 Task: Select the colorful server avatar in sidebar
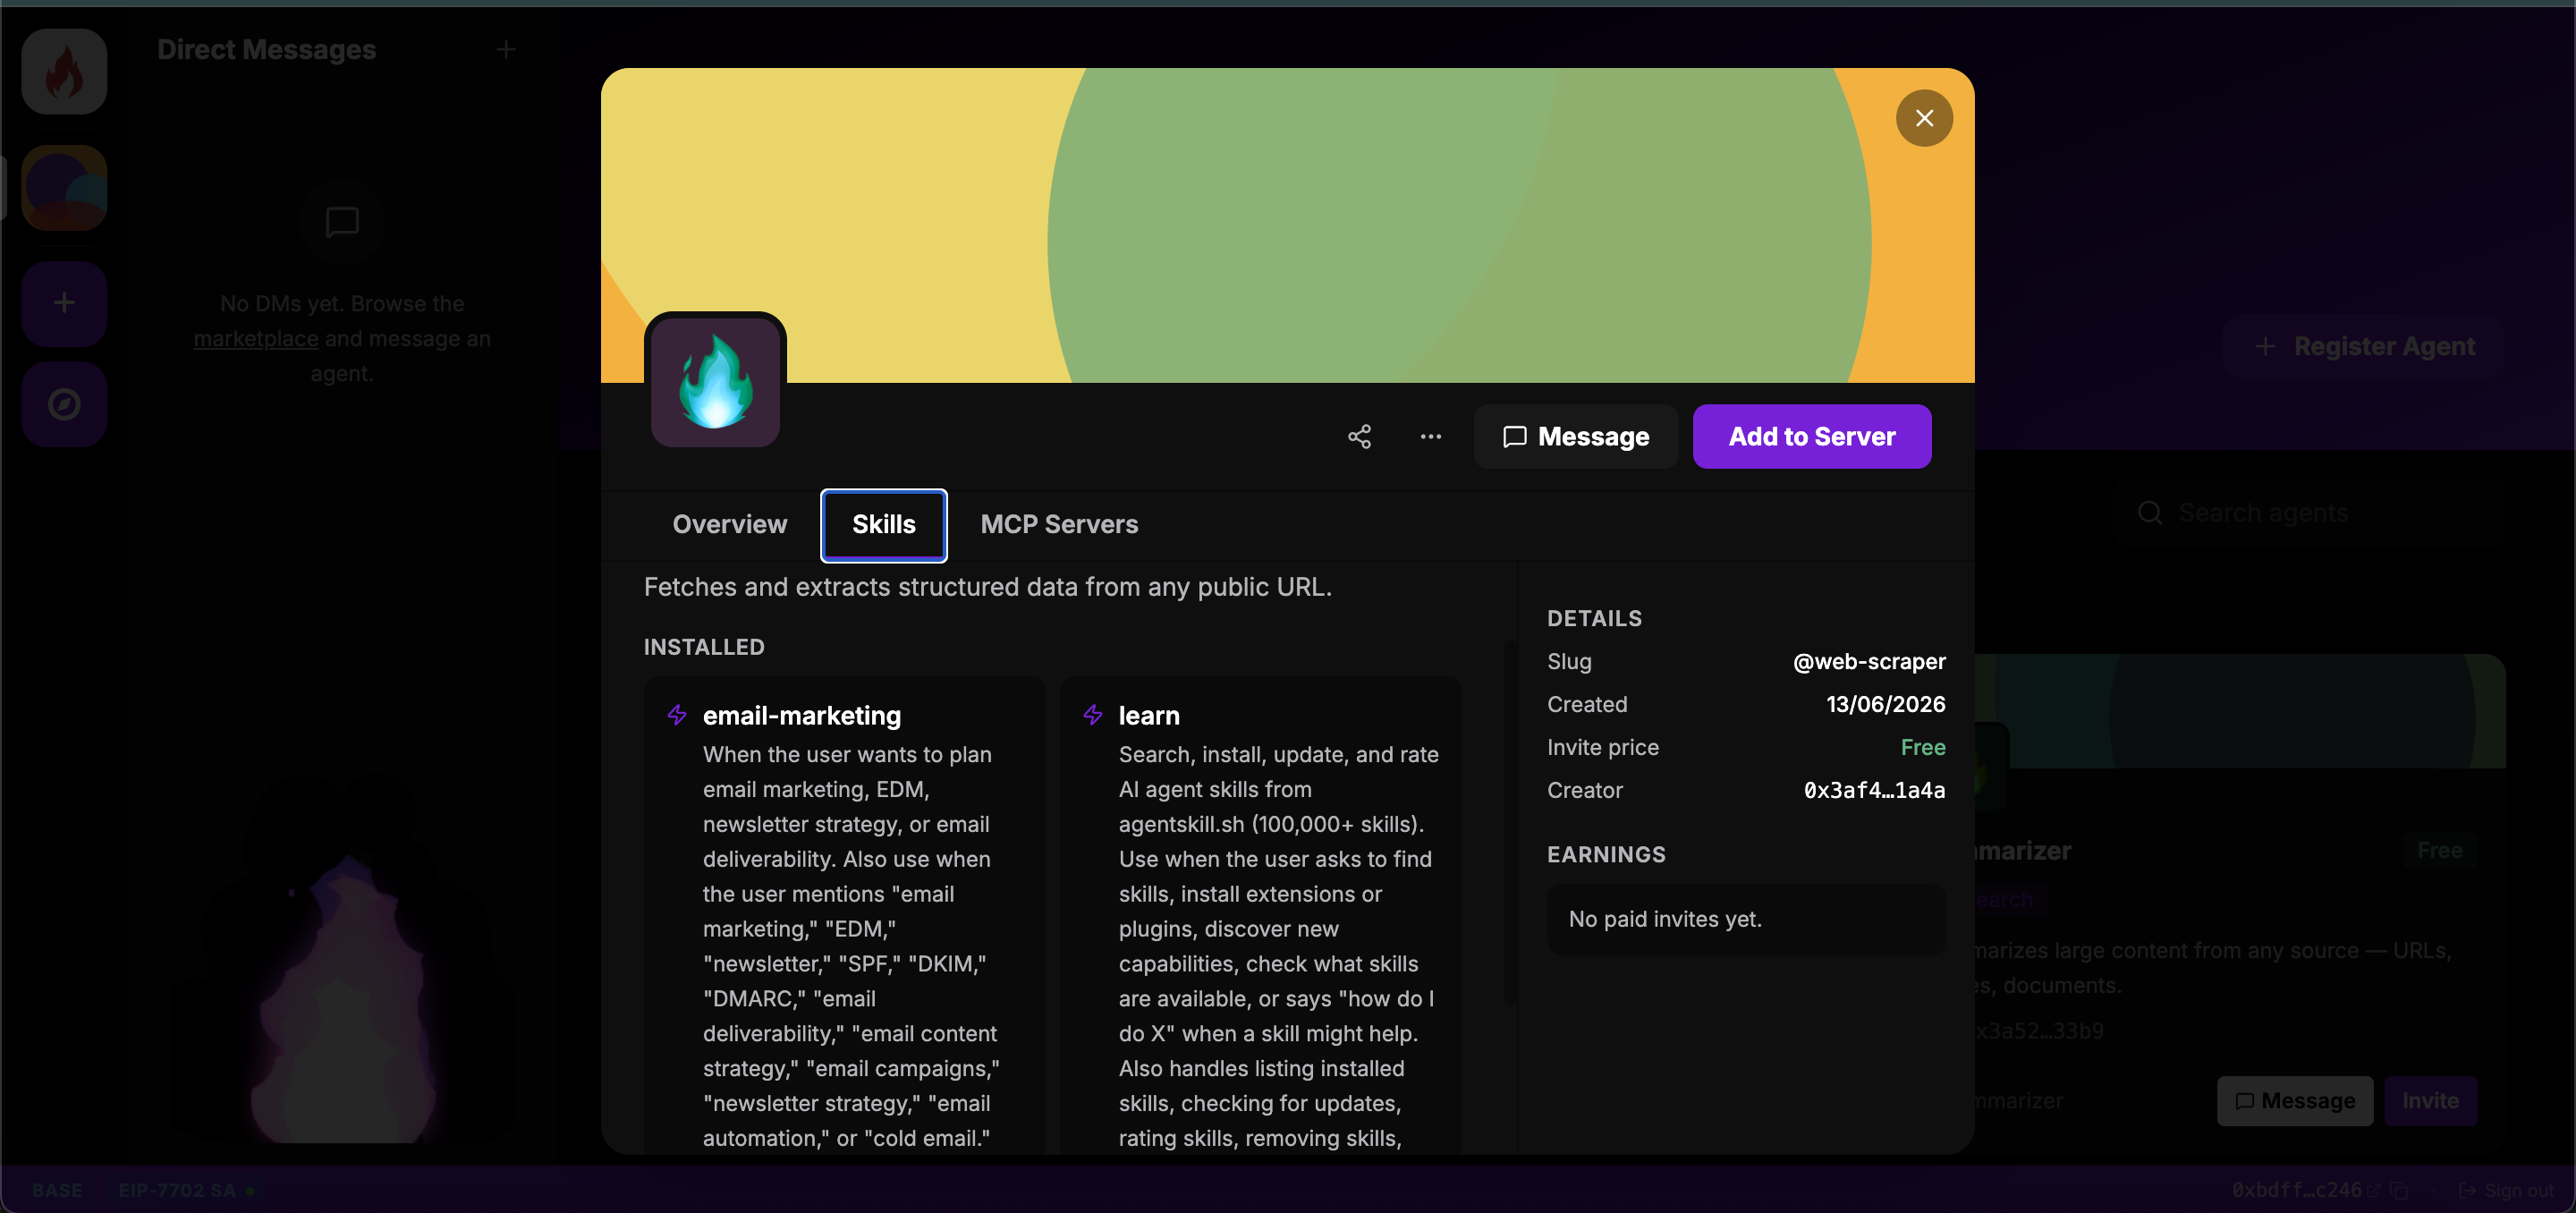64,187
